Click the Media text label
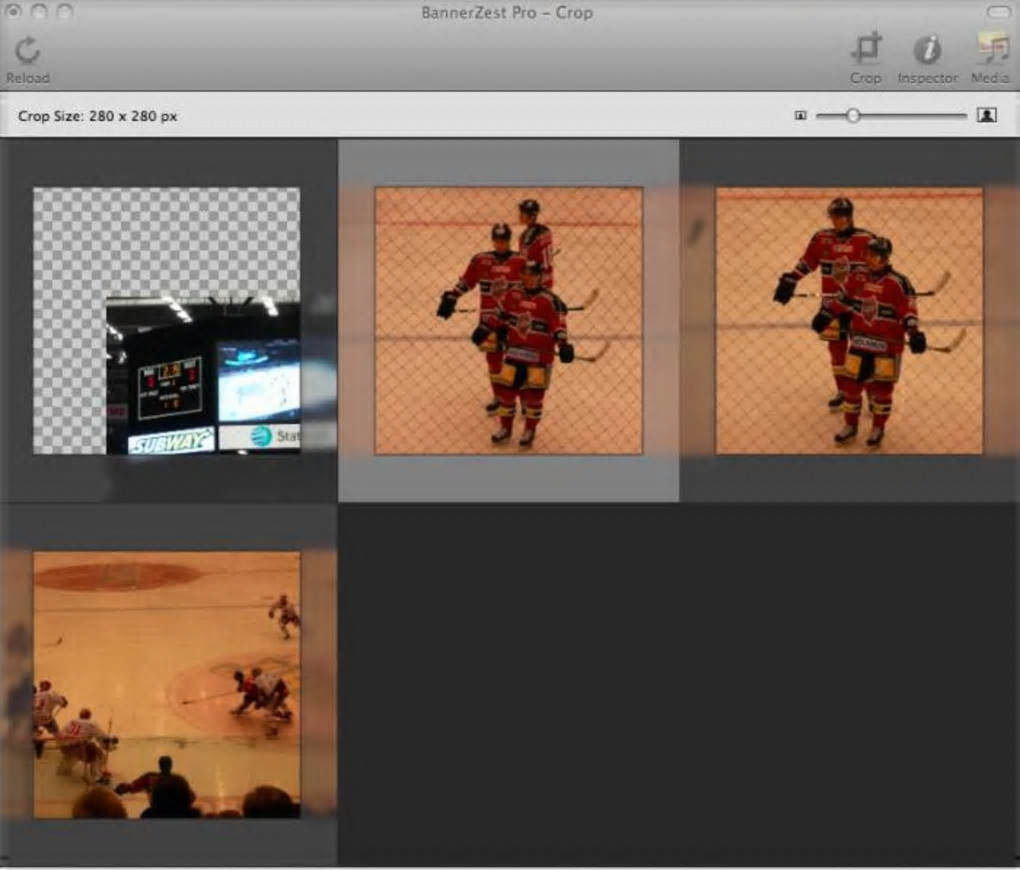1020x870 pixels. click(989, 78)
